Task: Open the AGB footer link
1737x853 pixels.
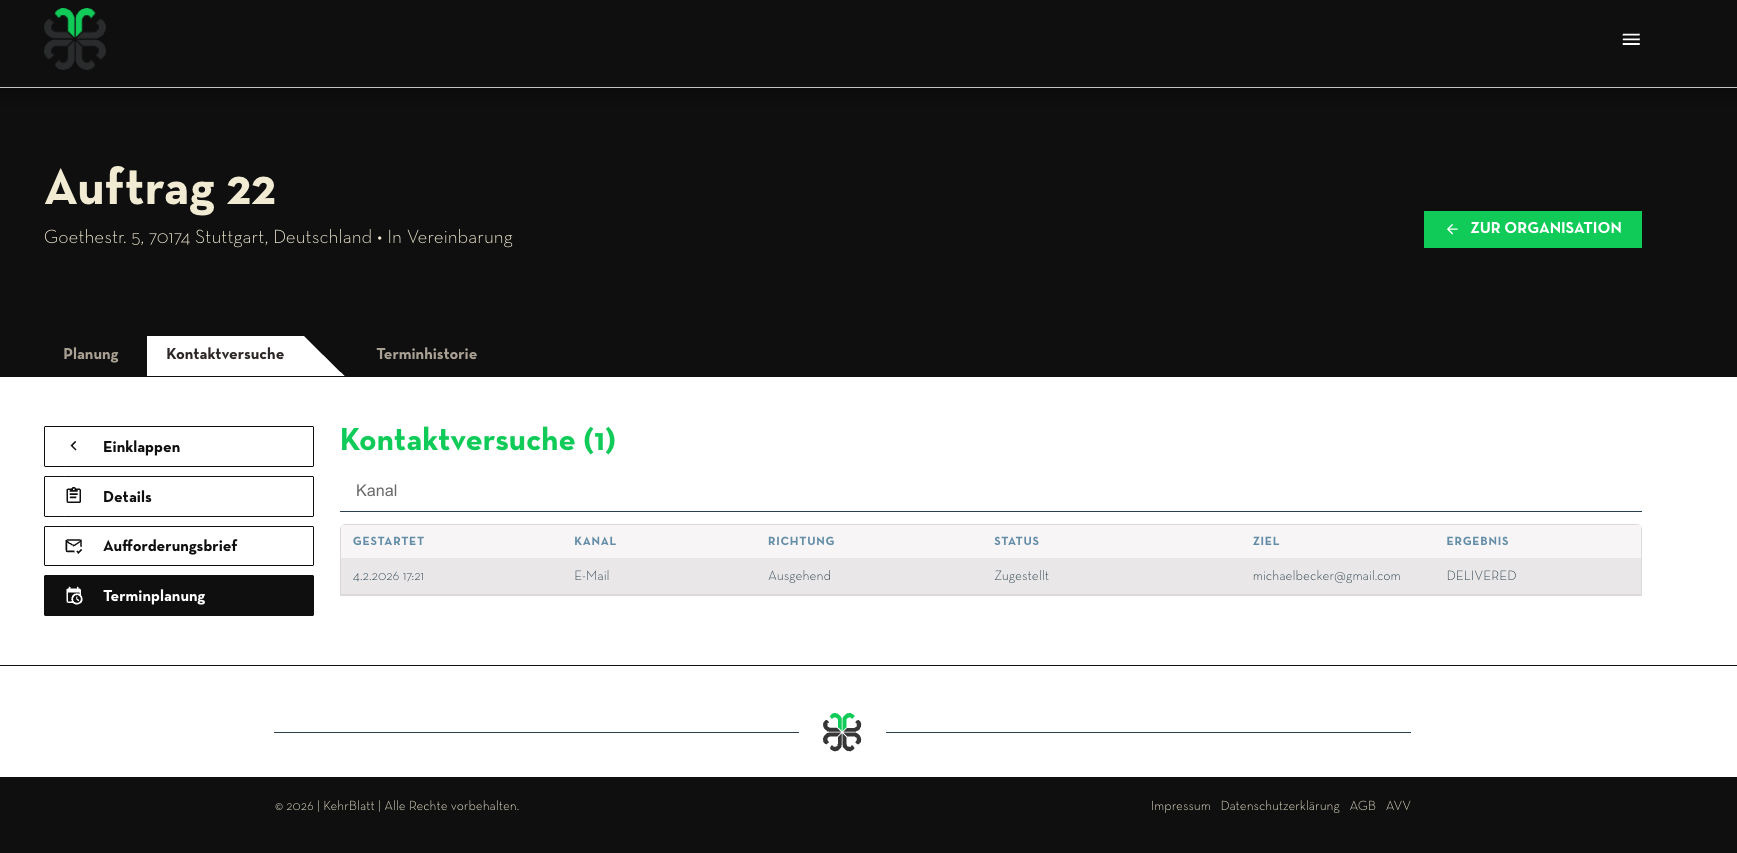Action: click(1362, 806)
